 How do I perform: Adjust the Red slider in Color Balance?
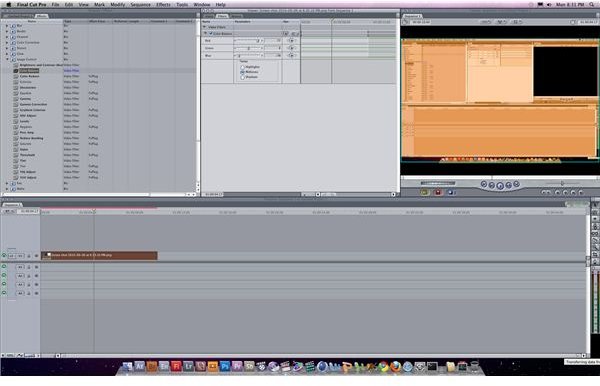(x=248, y=41)
